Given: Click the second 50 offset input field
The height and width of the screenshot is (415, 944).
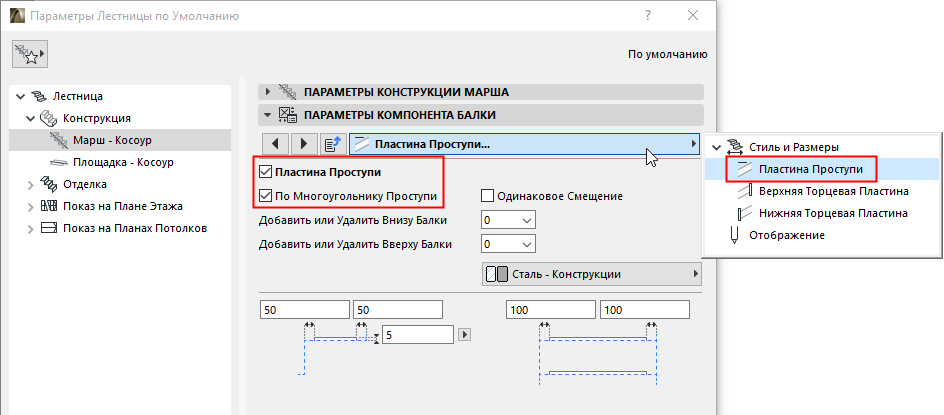Looking at the screenshot, I should (398, 310).
